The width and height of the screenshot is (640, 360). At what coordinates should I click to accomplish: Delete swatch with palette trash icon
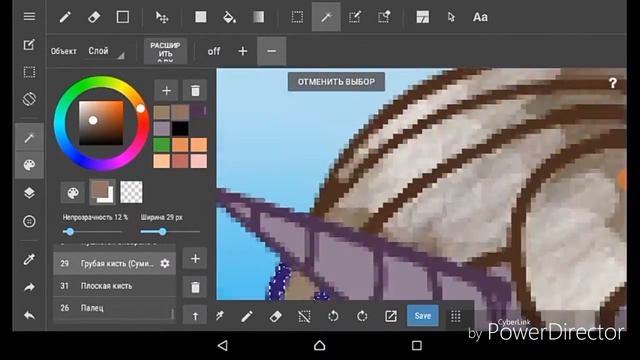(x=195, y=91)
